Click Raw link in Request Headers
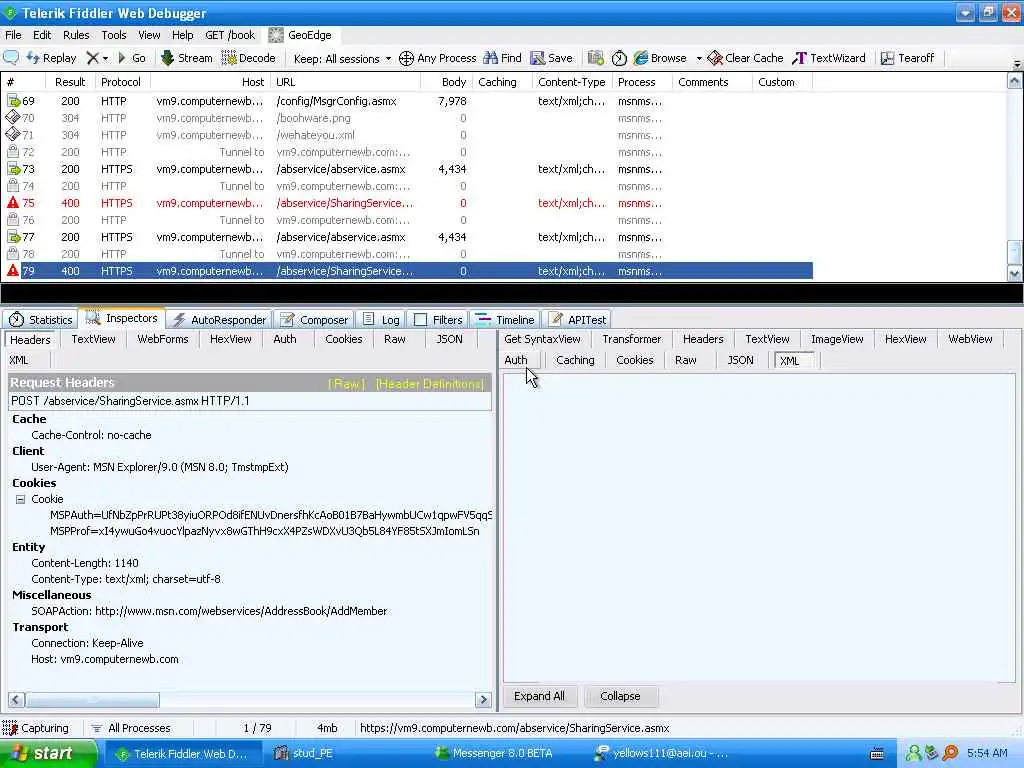Image resolution: width=1024 pixels, height=768 pixels. pyautogui.click(x=346, y=384)
